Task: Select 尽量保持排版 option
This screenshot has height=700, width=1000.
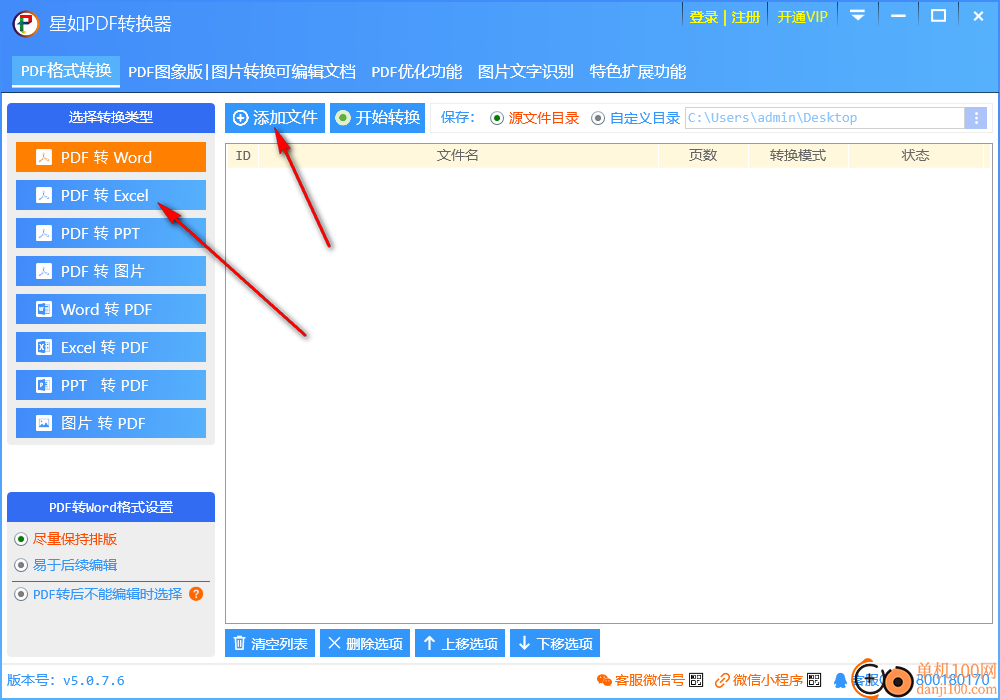Action: (66, 539)
